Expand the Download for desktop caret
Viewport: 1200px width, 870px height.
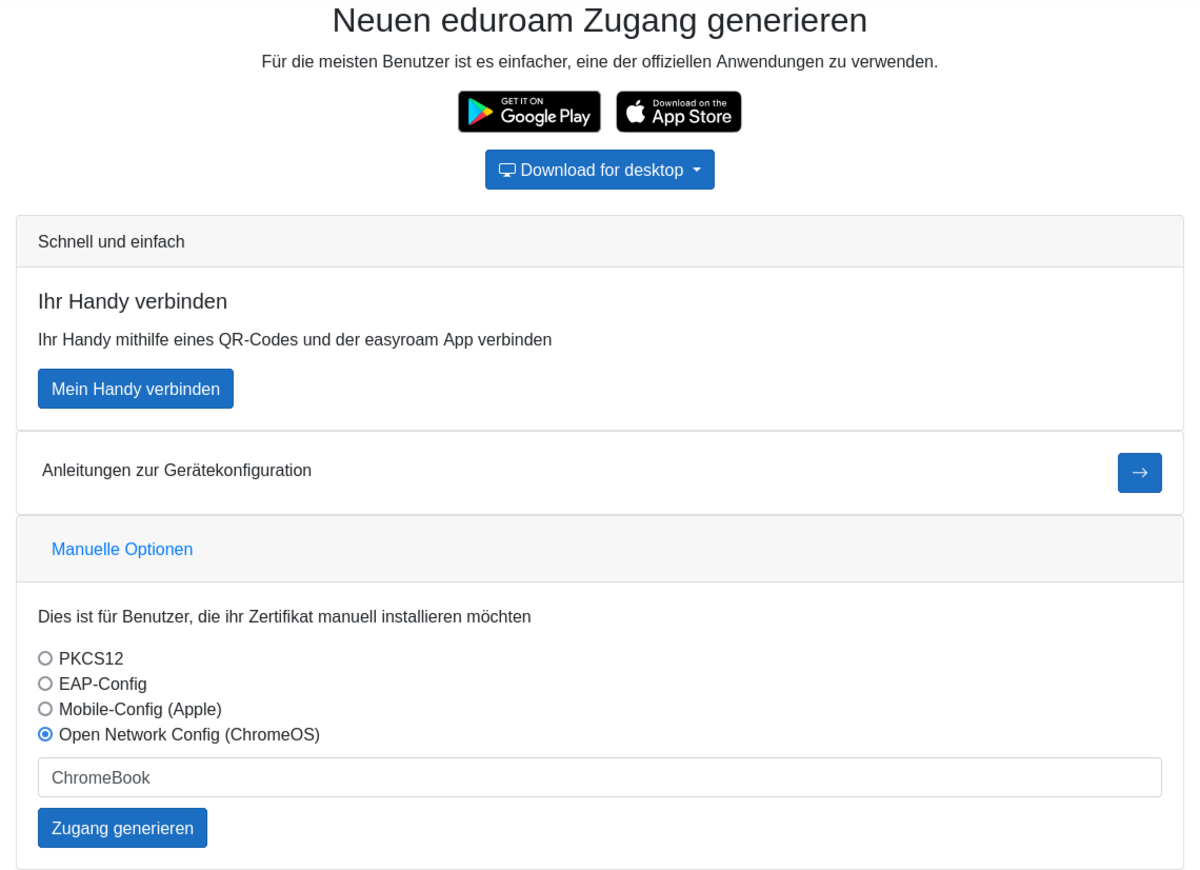tap(697, 170)
